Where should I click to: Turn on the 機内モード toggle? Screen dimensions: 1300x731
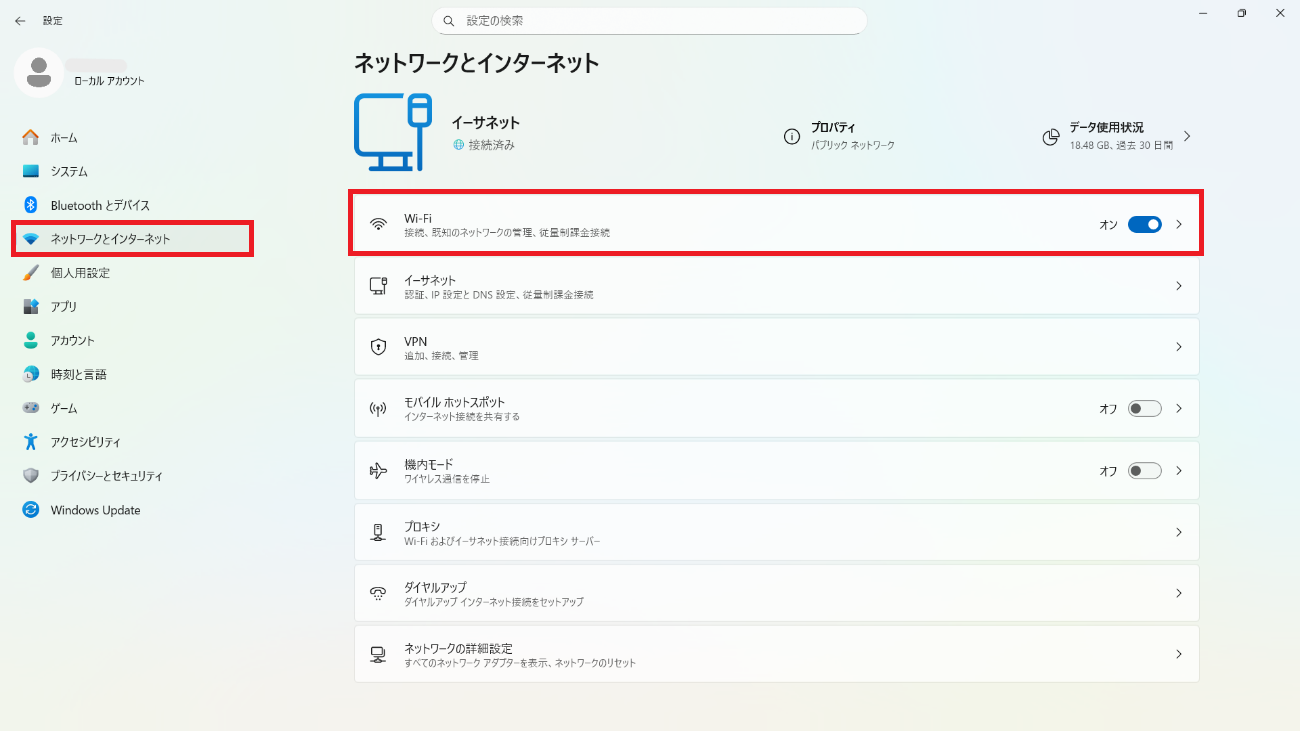1144,470
